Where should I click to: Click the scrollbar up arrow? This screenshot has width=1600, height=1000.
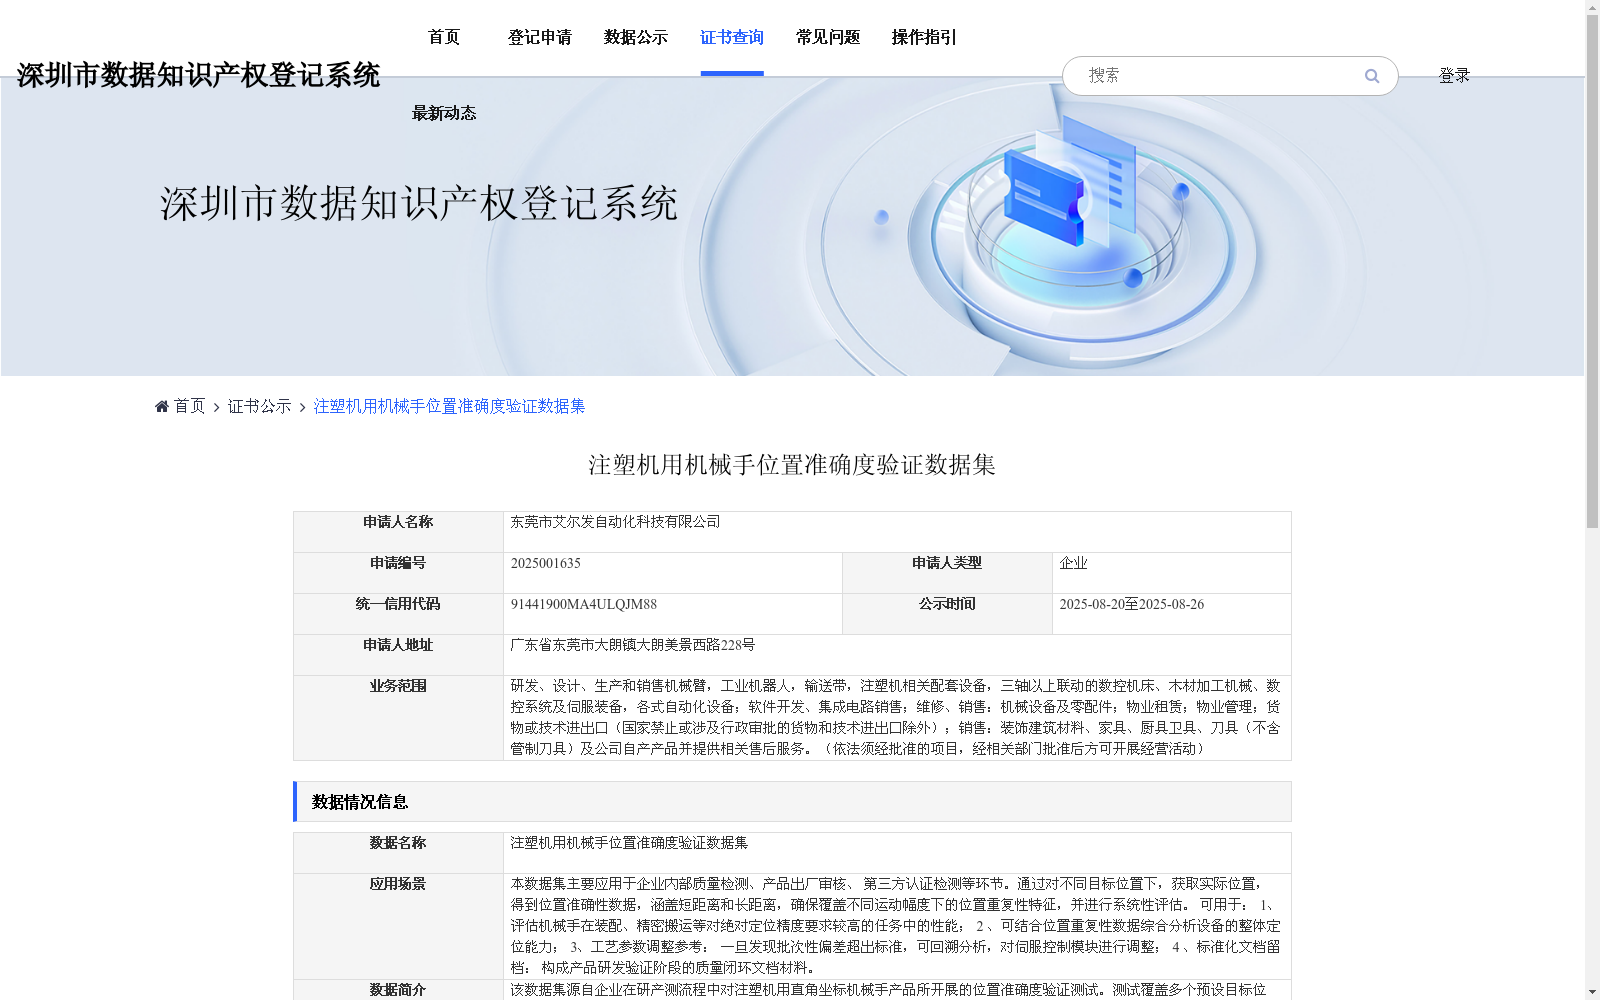1592,7
